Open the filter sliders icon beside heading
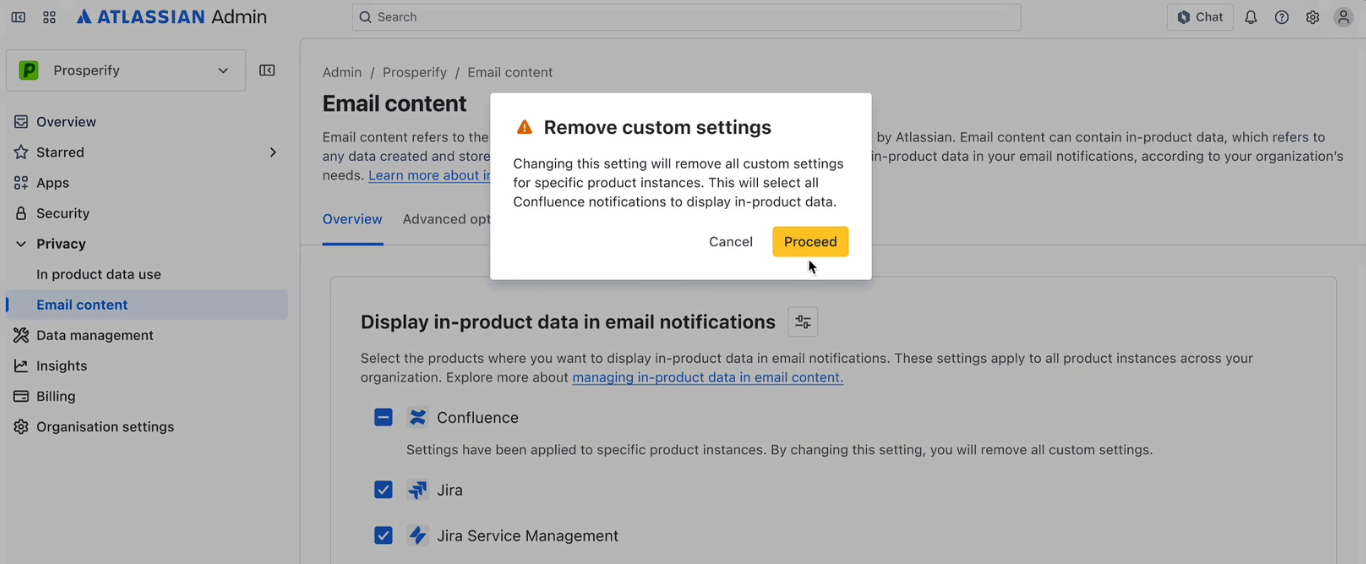The width and height of the screenshot is (1366, 564). (803, 322)
